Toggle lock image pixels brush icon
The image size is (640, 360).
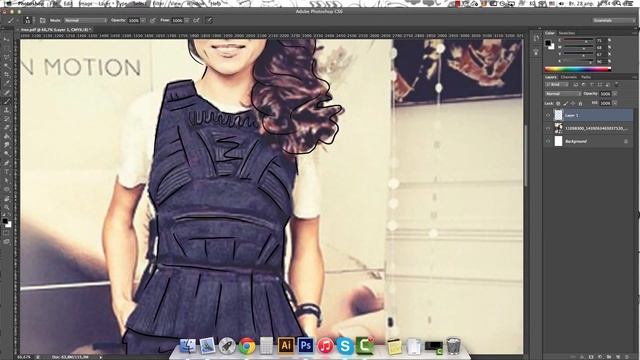[566, 104]
